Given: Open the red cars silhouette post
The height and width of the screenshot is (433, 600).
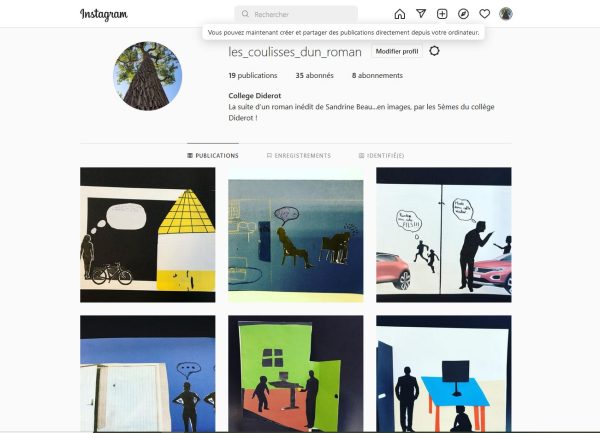Looking at the screenshot, I should pos(444,235).
